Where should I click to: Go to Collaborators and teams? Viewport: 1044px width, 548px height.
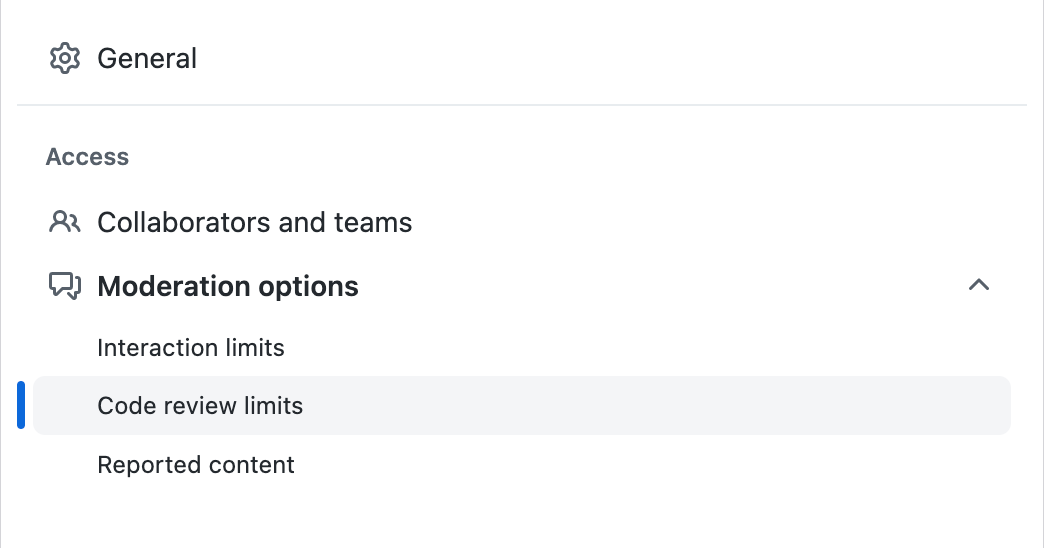[254, 222]
